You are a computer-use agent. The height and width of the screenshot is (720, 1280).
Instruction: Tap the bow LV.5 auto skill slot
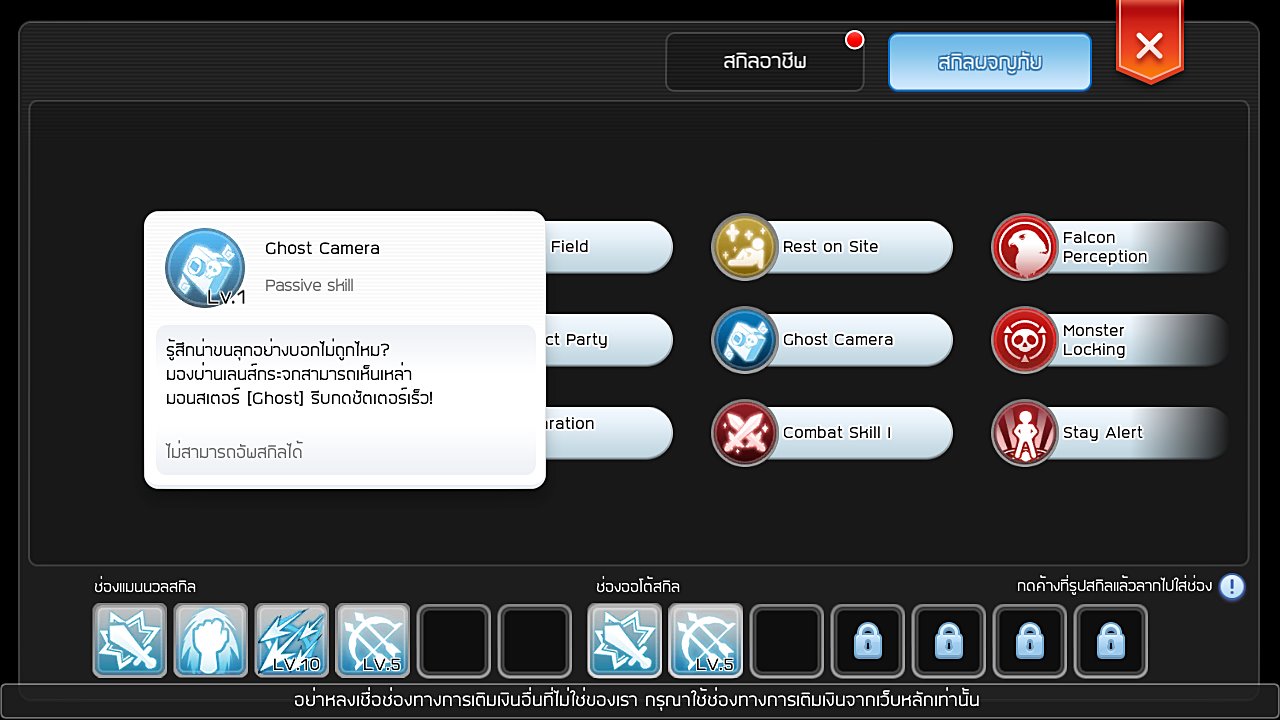[706, 641]
